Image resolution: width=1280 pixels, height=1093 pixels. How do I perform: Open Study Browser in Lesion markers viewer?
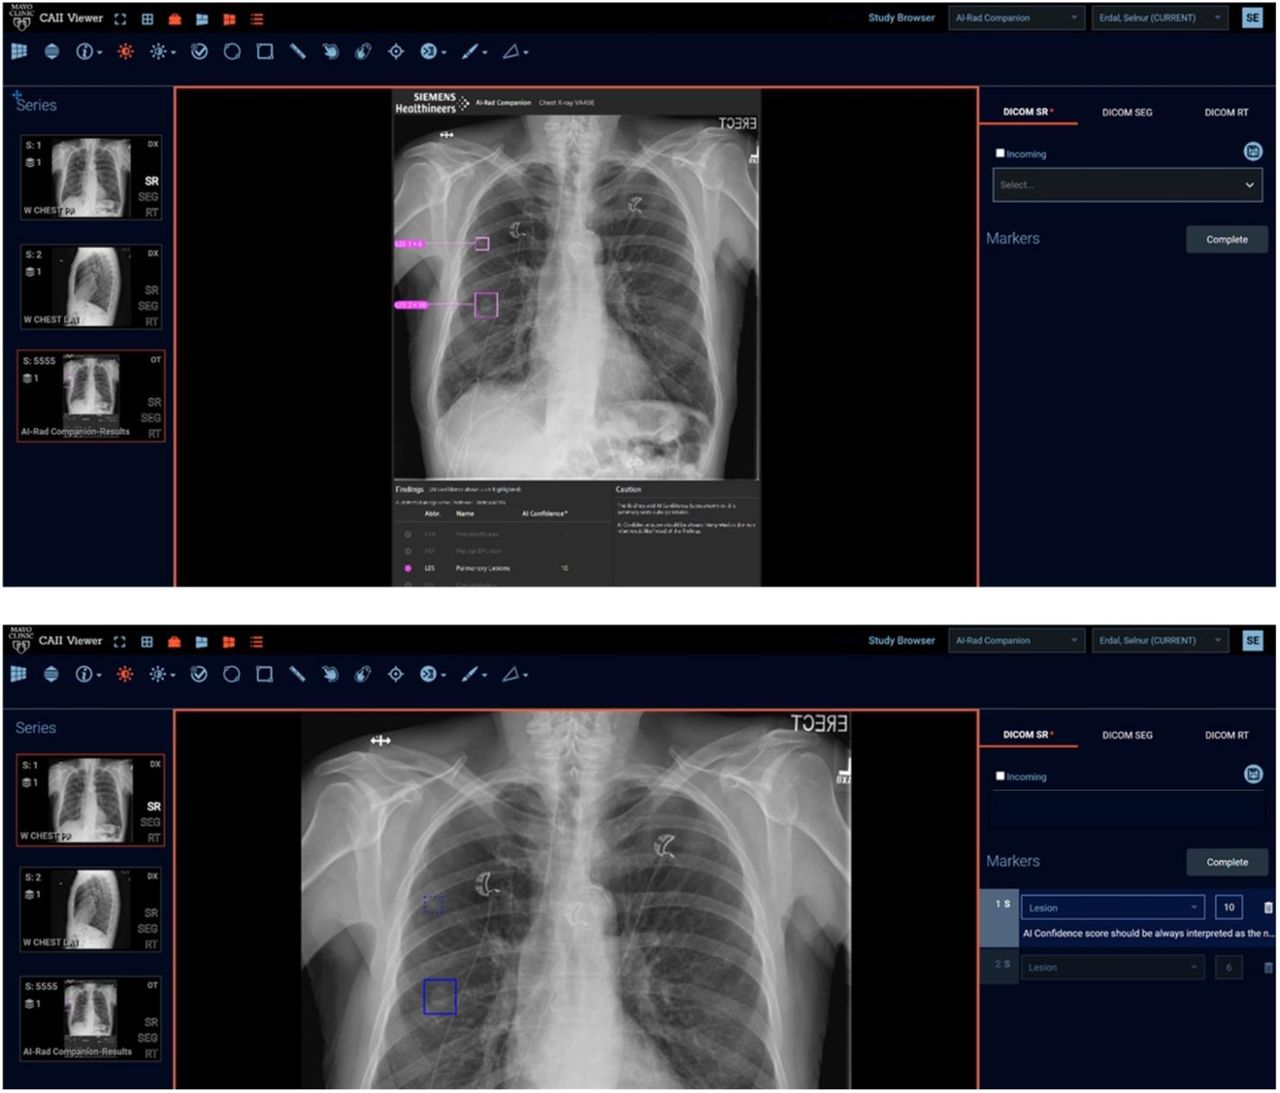coord(901,641)
